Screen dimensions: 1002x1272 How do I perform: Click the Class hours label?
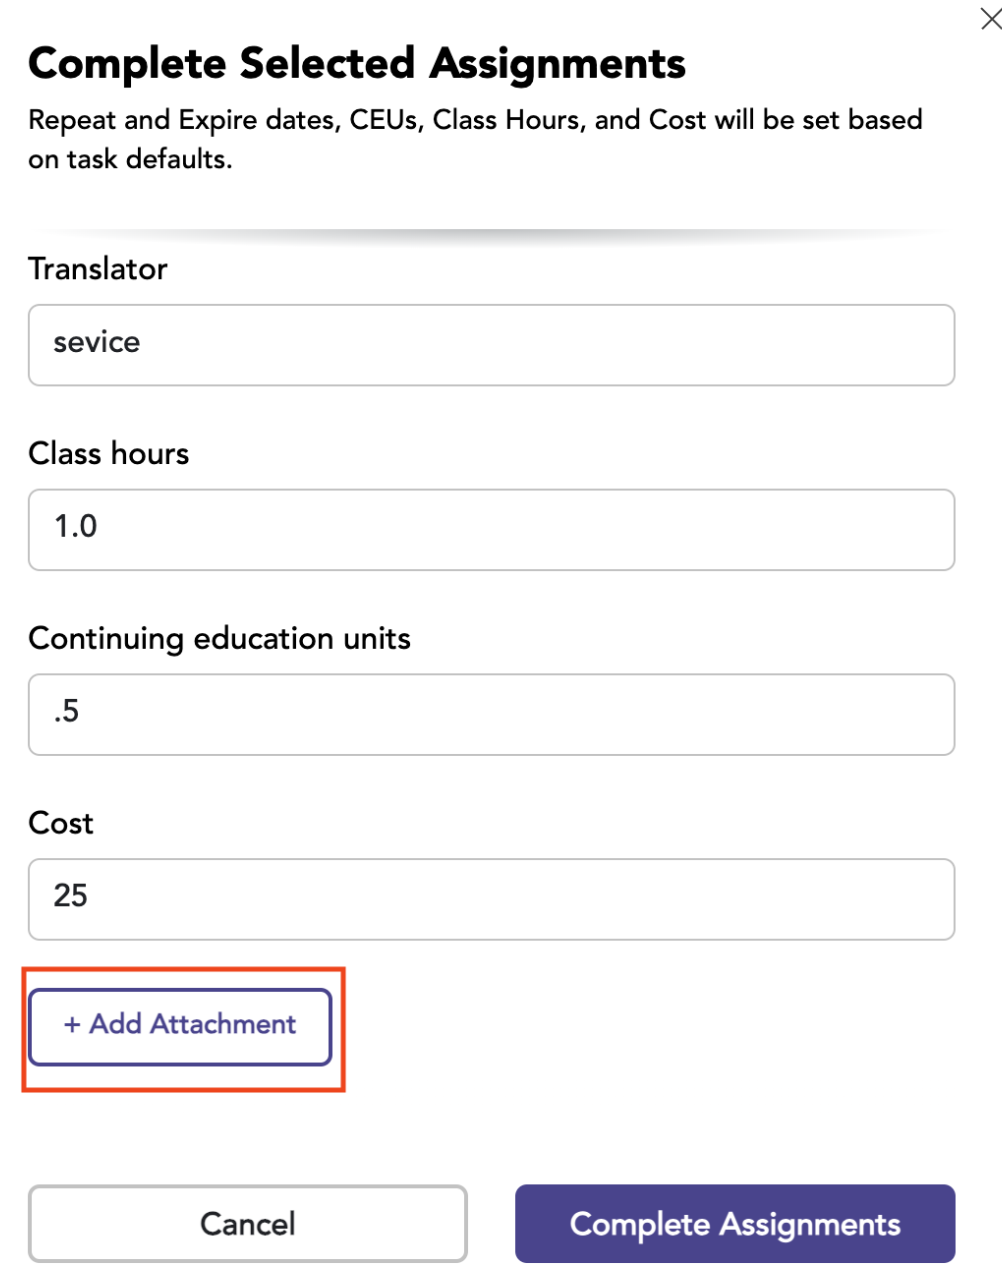click(109, 454)
